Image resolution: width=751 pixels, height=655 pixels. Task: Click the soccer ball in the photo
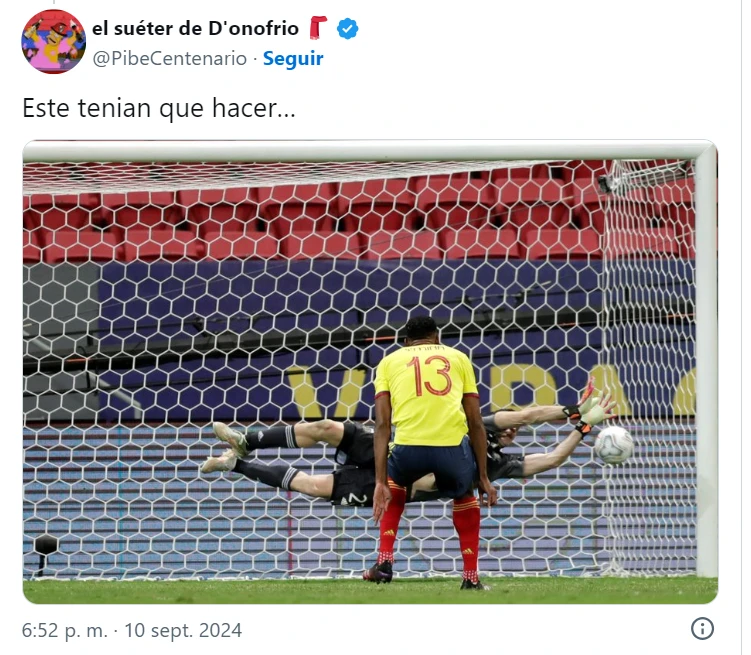point(614,445)
